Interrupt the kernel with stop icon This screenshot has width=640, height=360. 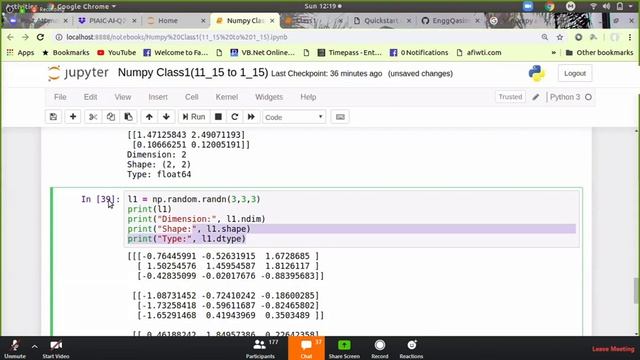218,117
